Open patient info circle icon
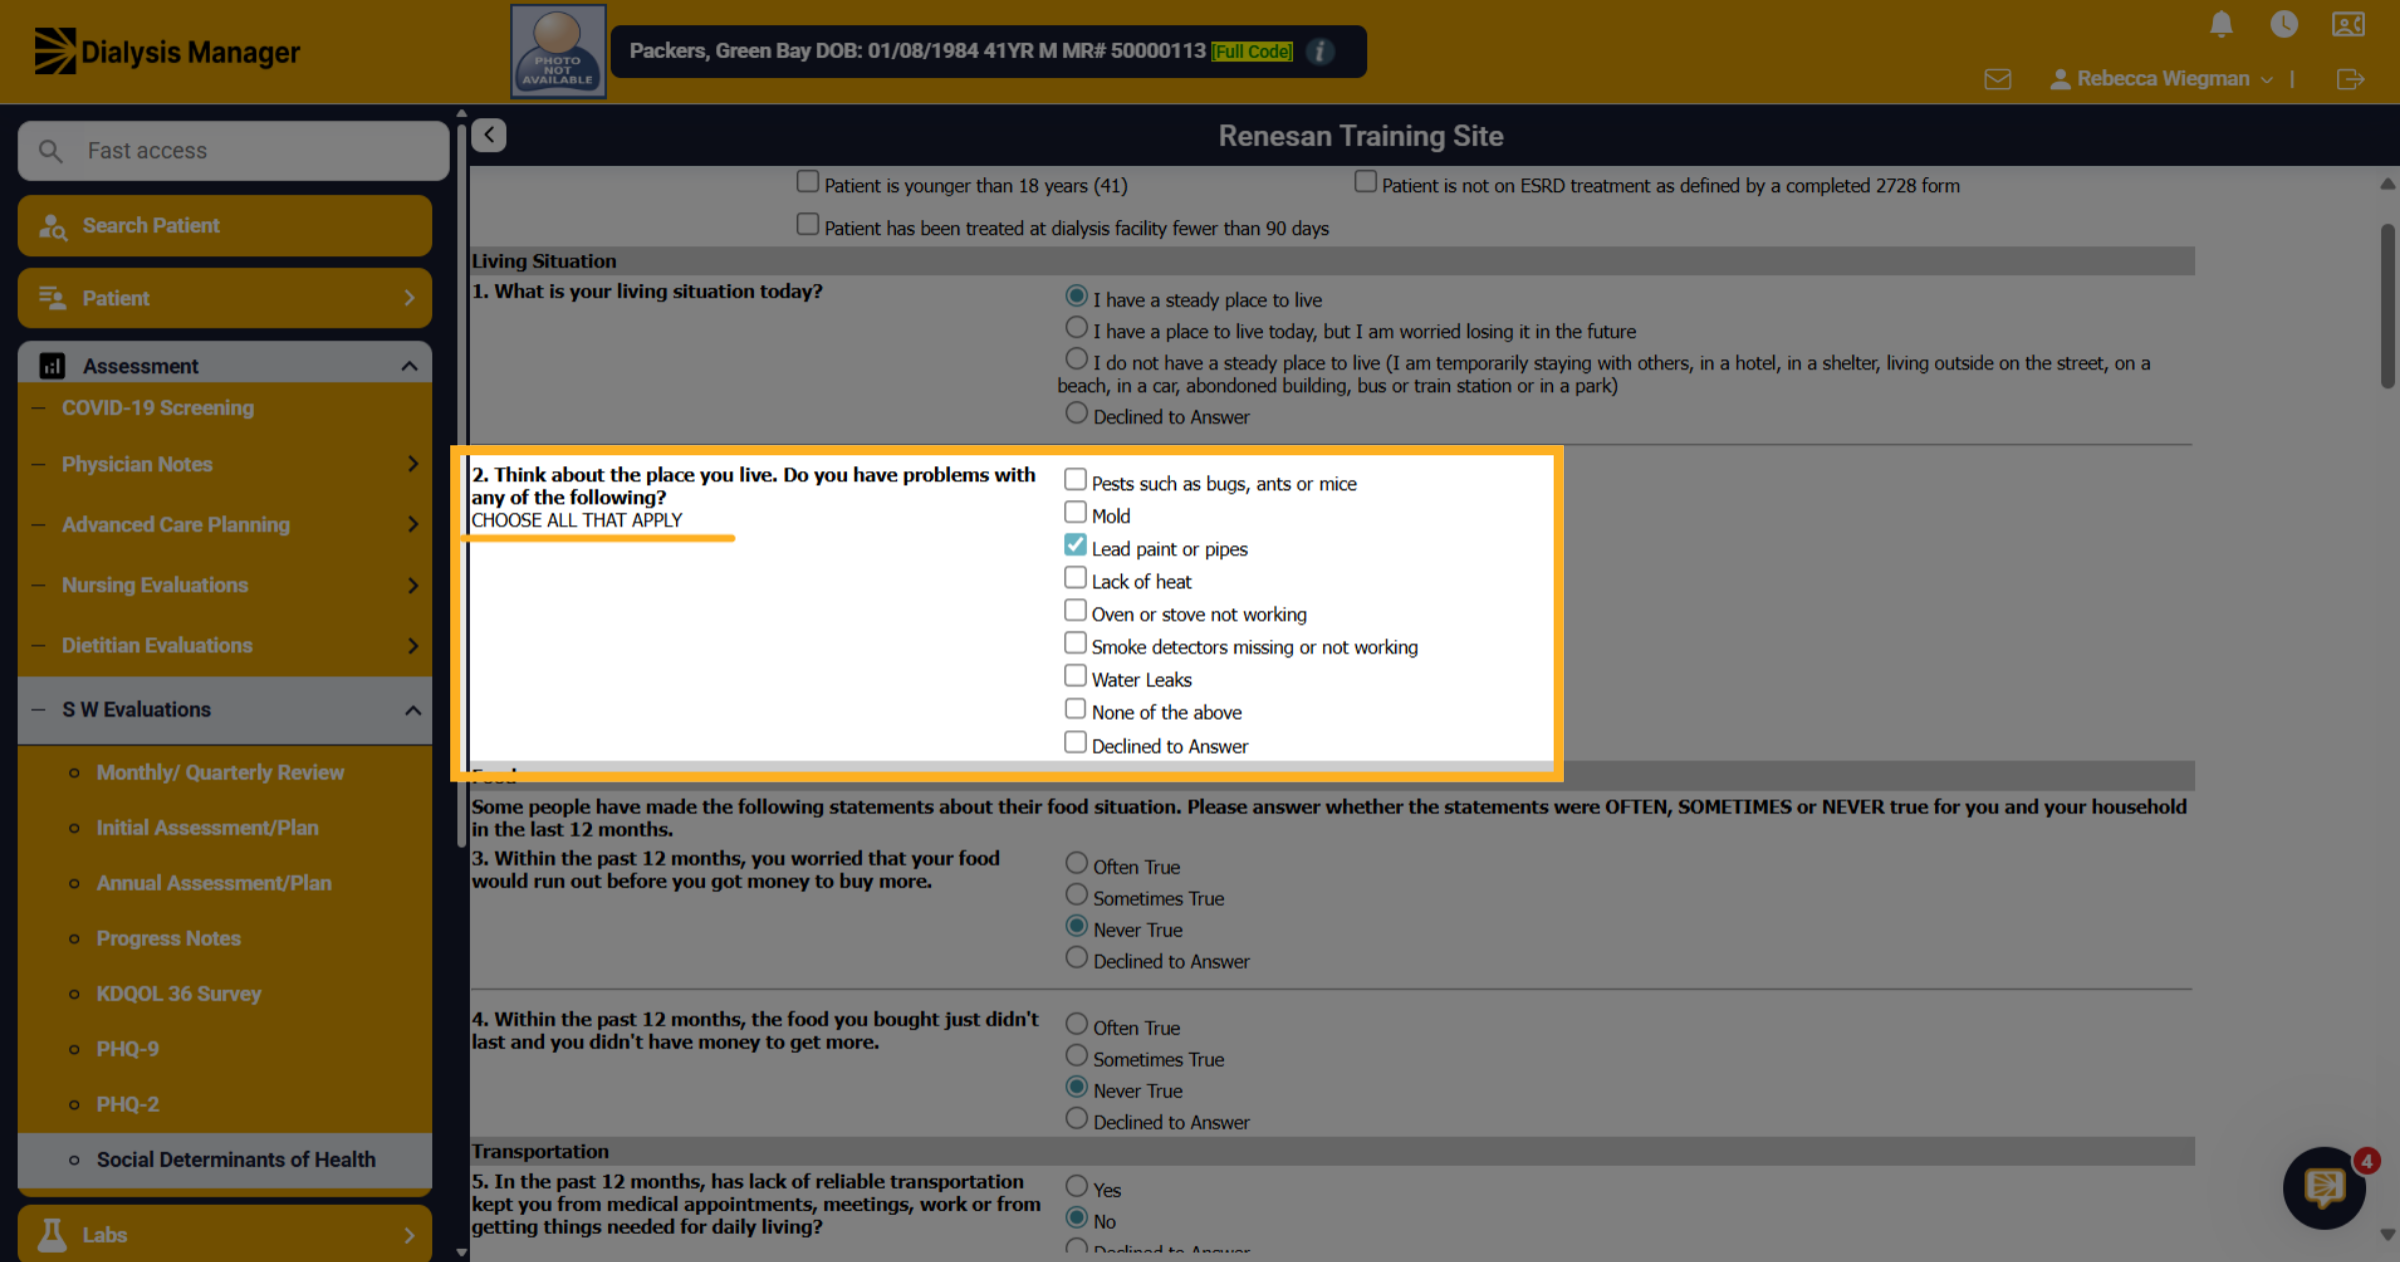This screenshot has width=2400, height=1262. (x=1320, y=51)
